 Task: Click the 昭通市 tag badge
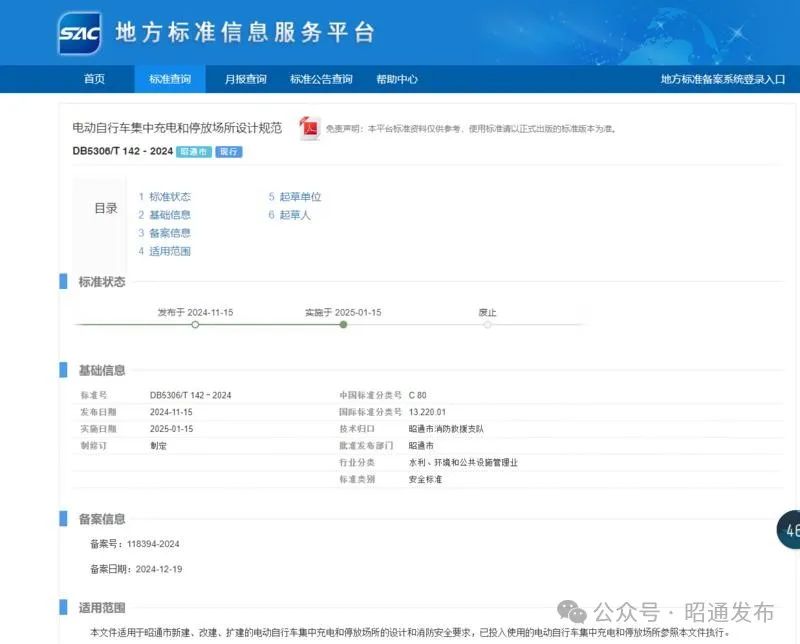[x=194, y=152]
